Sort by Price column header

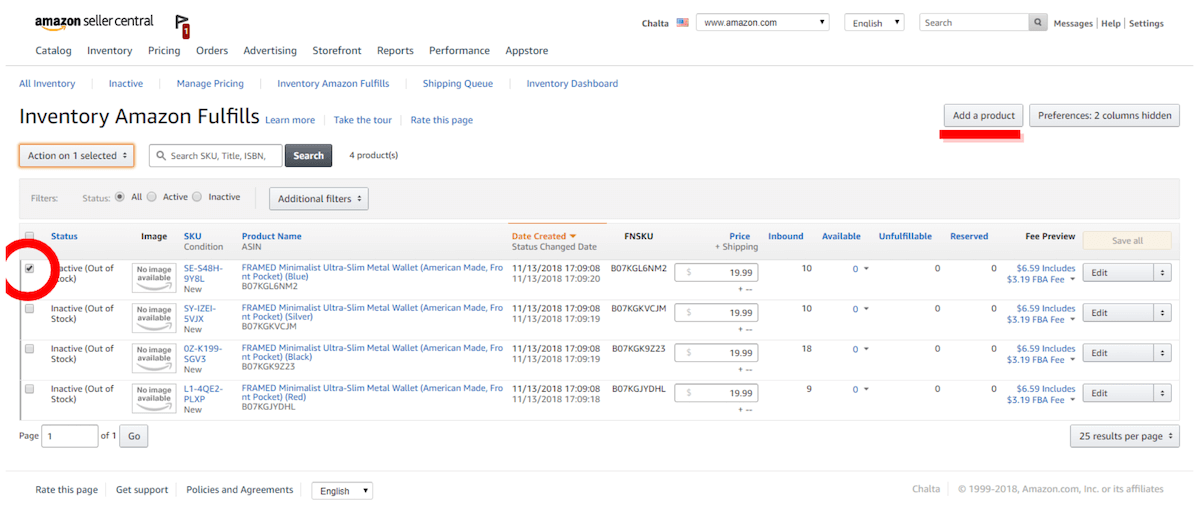pyautogui.click(x=740, y=236)
